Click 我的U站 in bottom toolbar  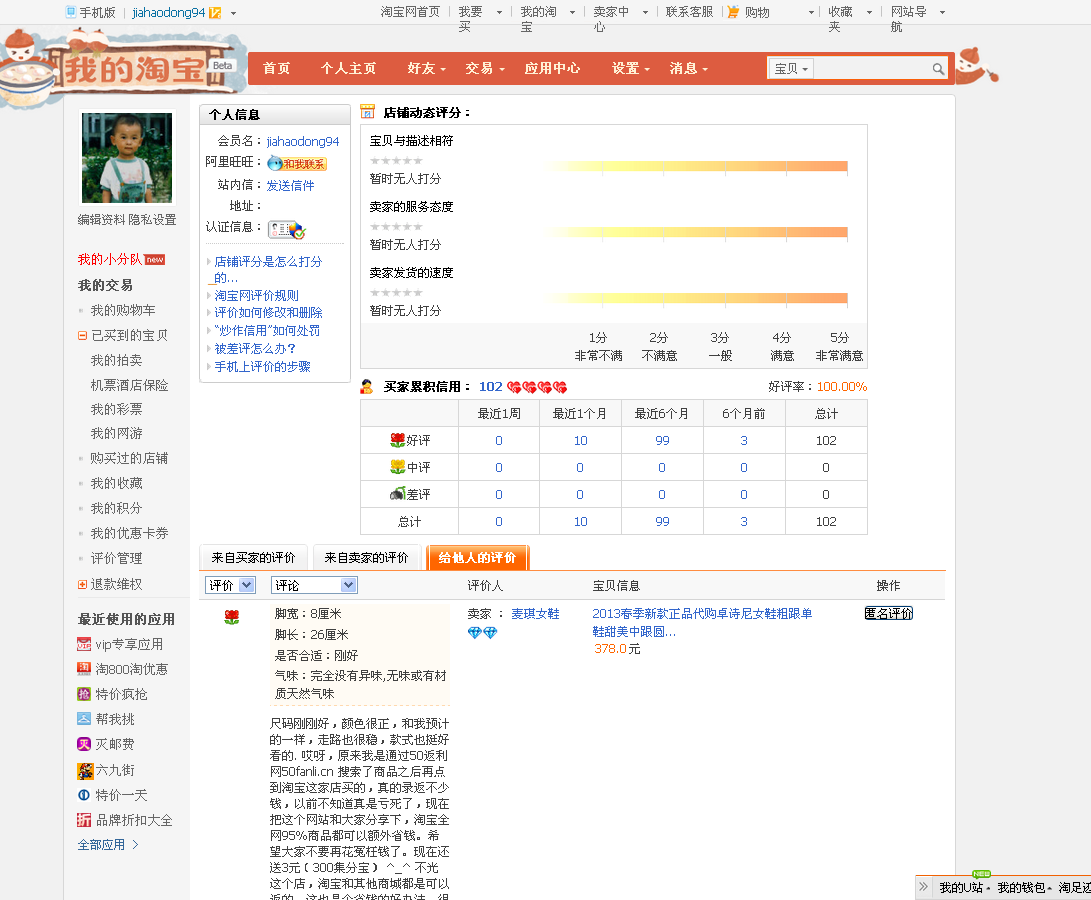click(x=961, y=887)
